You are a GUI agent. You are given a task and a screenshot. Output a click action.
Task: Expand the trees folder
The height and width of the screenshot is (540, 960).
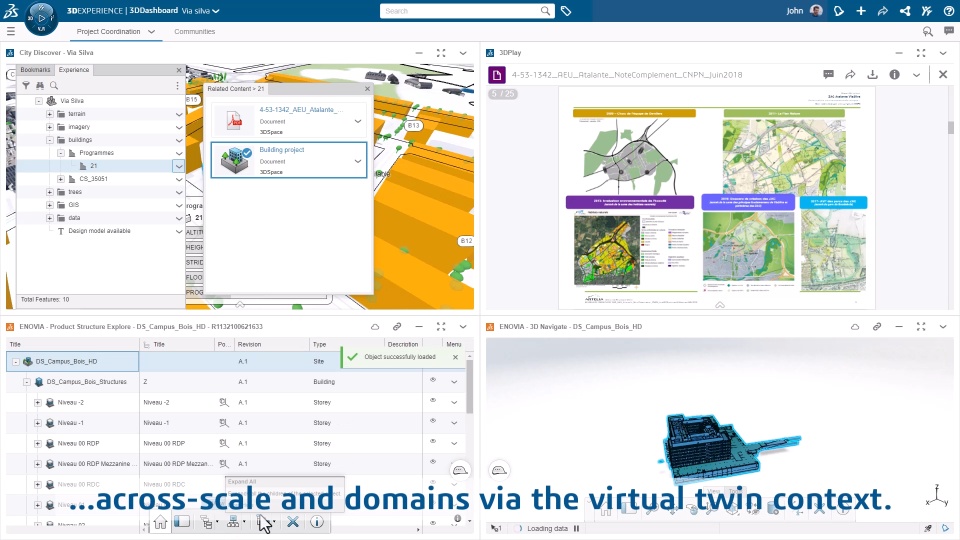pos(50,192)
